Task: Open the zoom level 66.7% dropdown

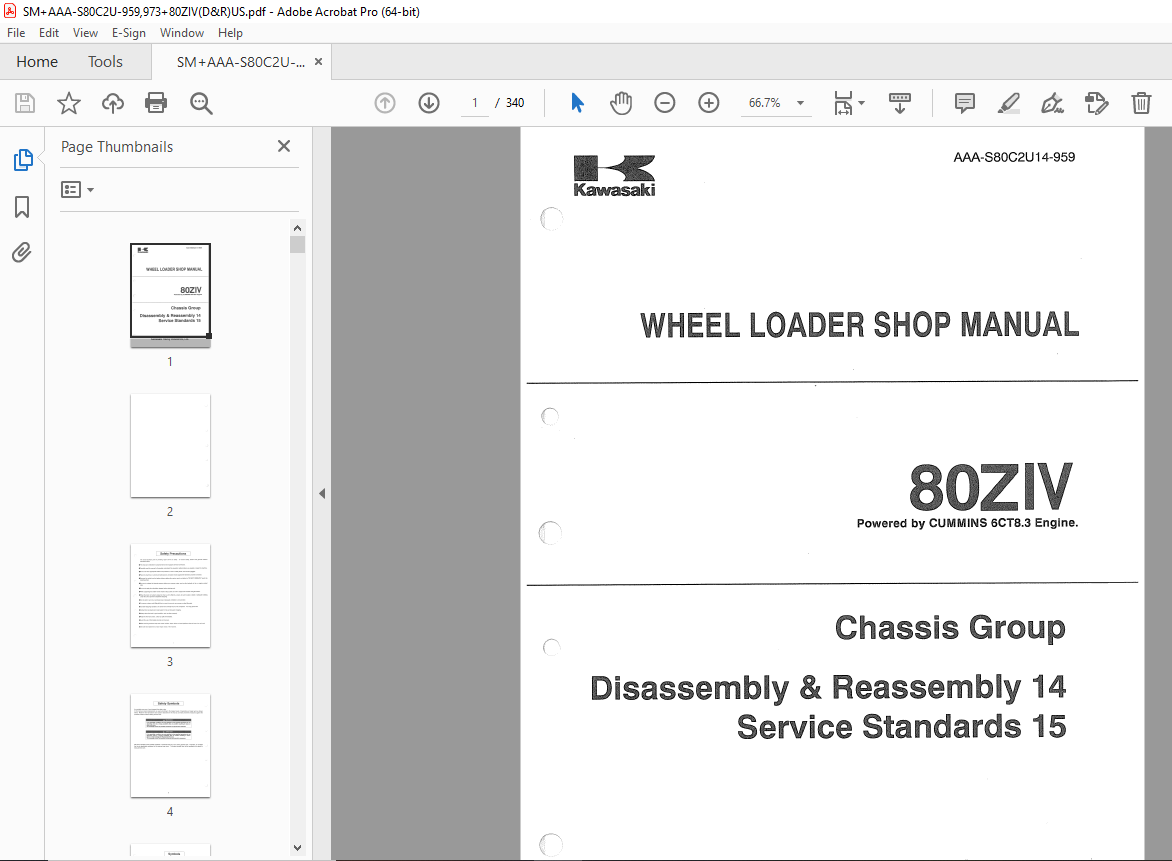Action: coord(801,103)
